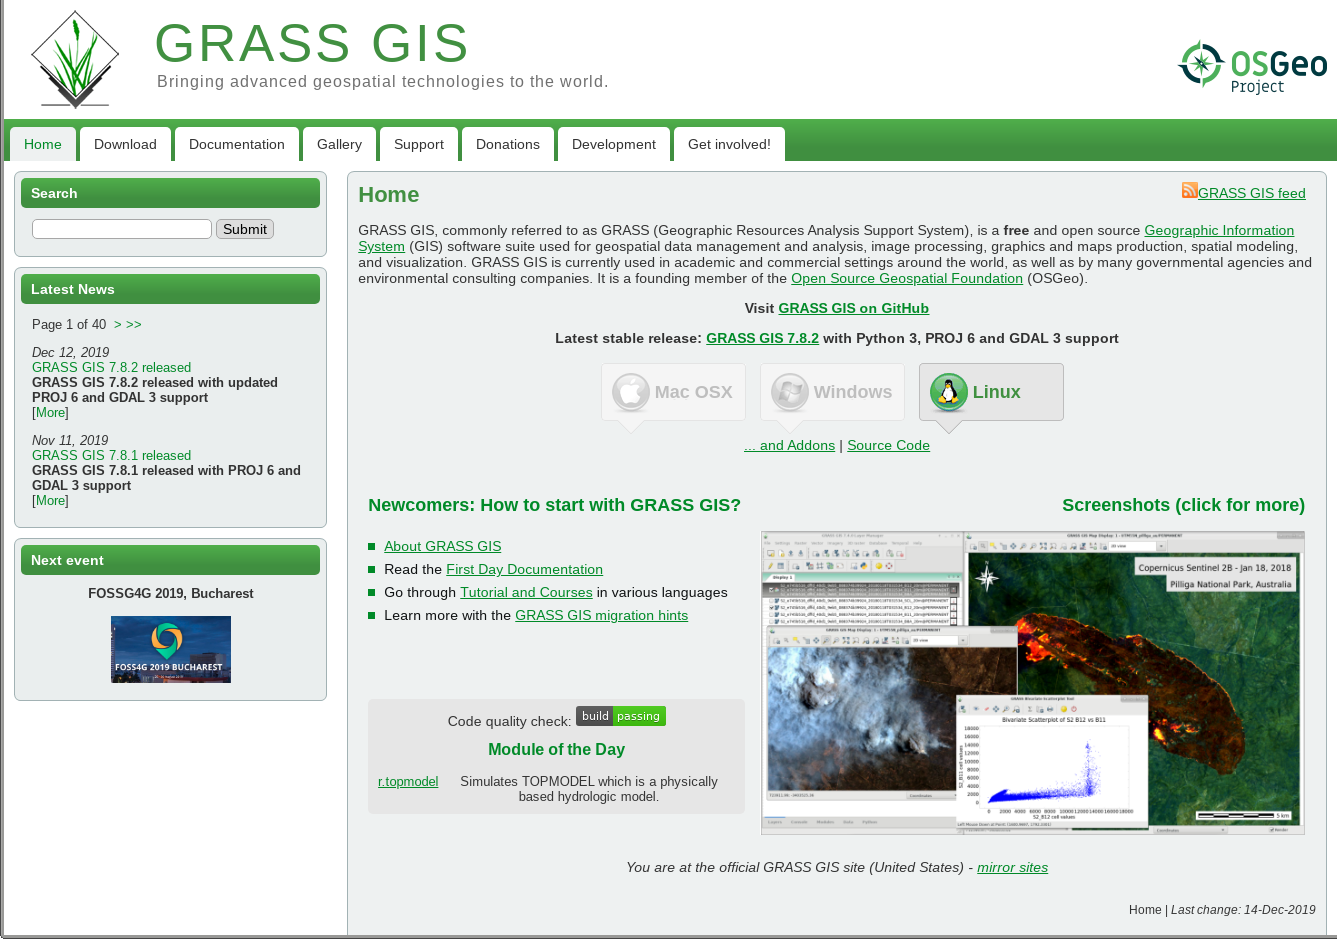Jump to last news page arrows

point(134,324)
